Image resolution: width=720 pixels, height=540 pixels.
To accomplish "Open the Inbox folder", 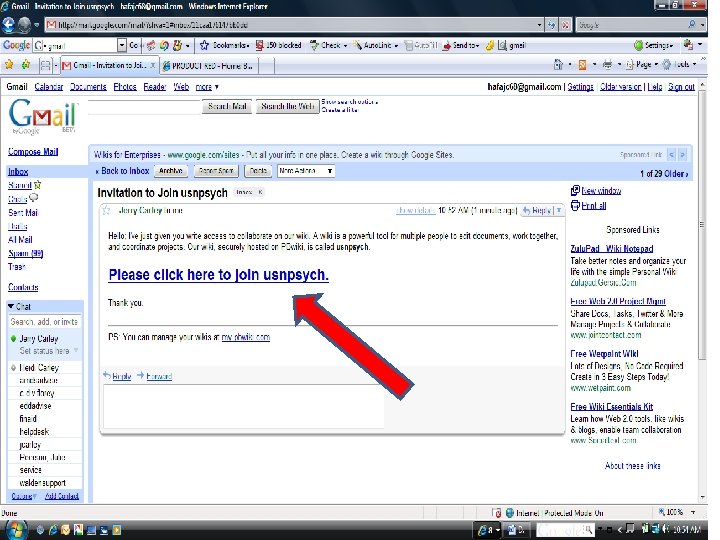I will [x=18, y=172].
